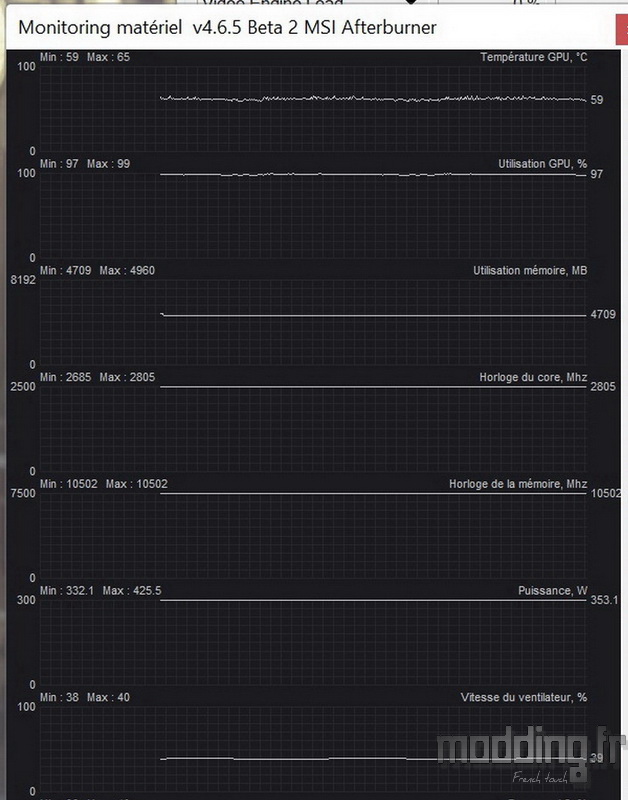Image resolution: width=628 pixels, height=800 pixels.
Task: Click the current memory usage value 4709
Action: tap(603, 314)
